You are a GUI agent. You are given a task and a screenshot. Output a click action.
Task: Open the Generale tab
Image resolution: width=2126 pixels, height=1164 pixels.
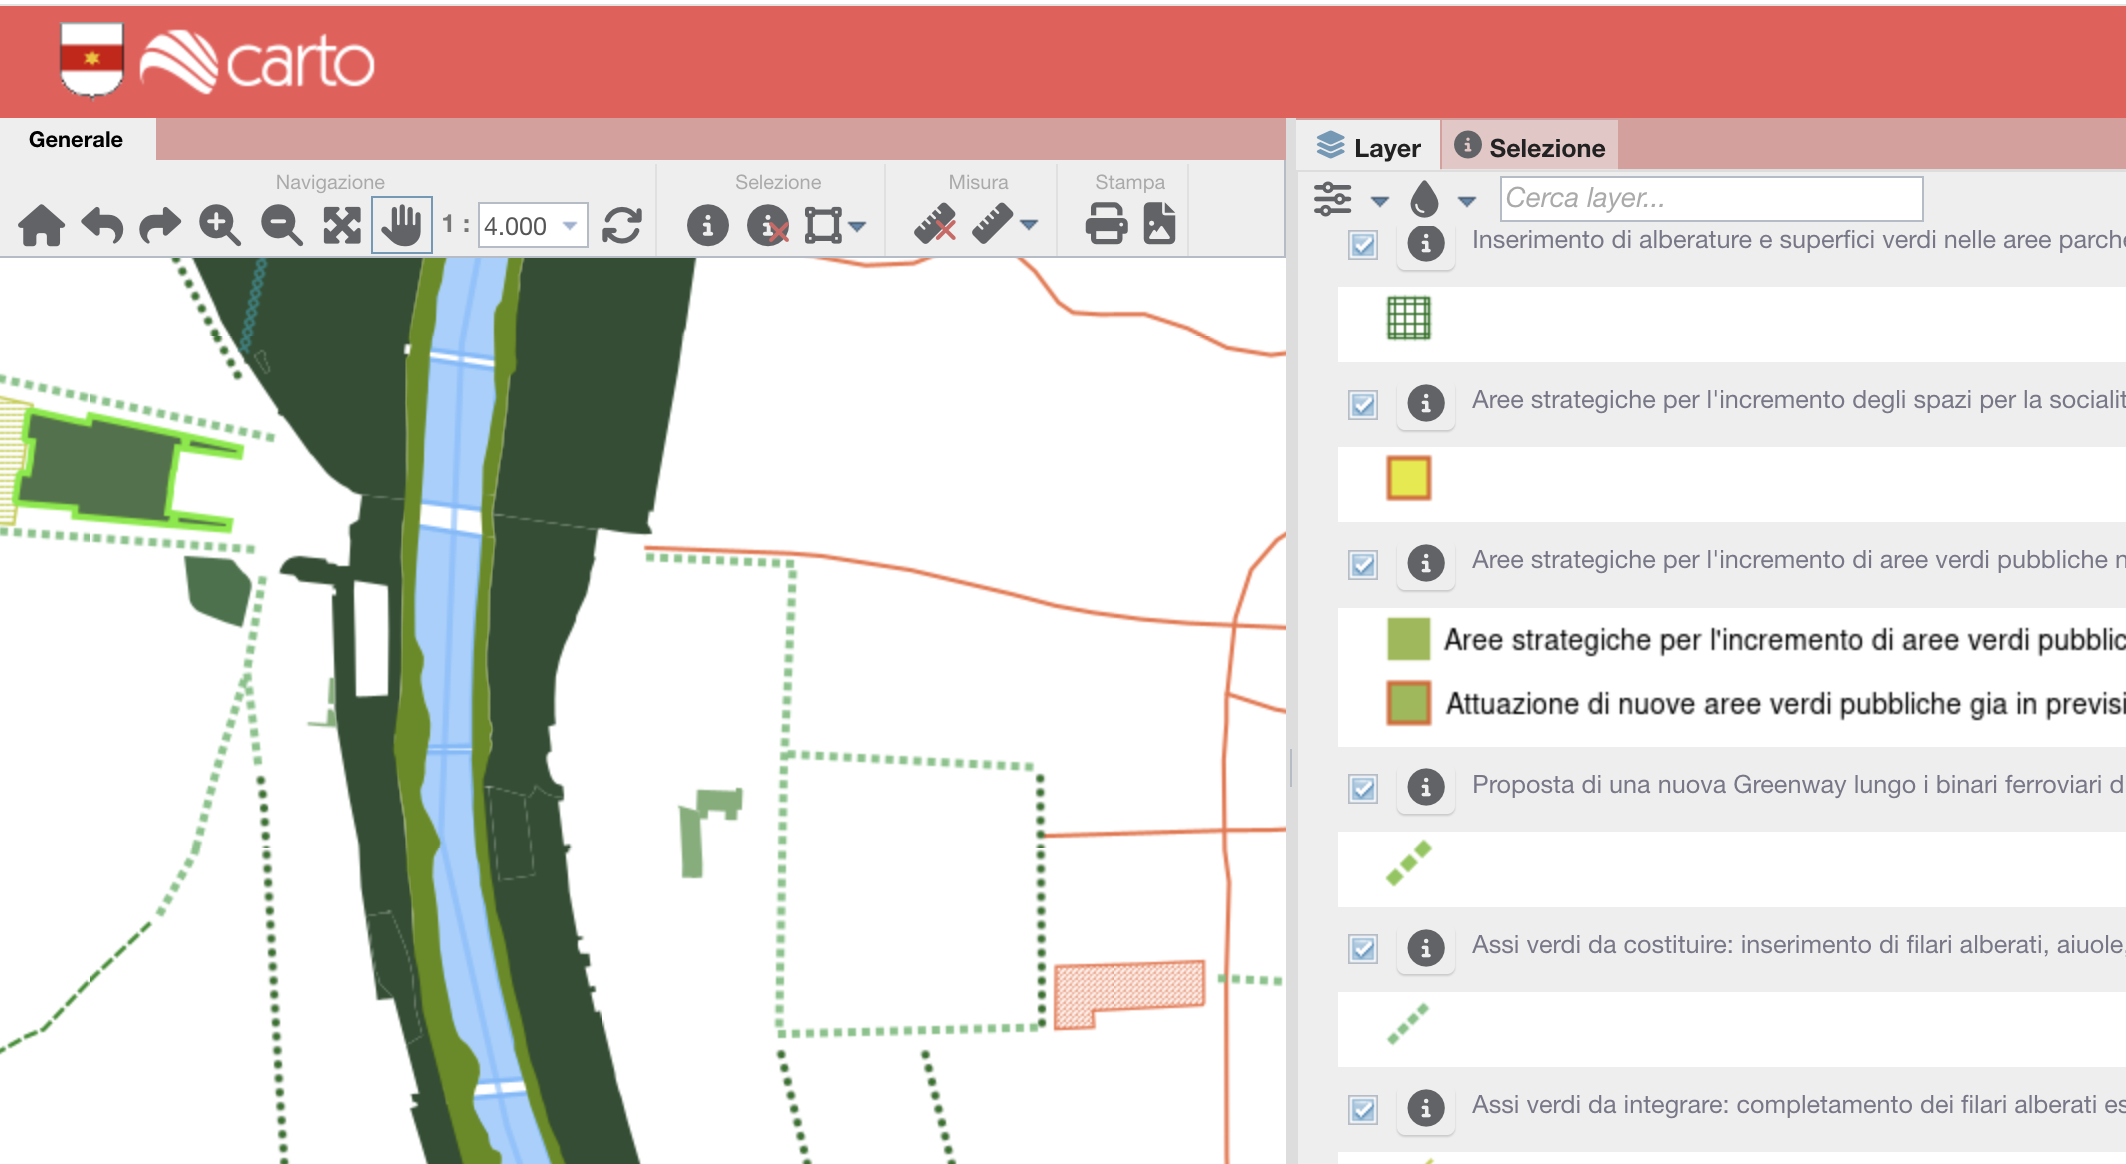point(76,140)
